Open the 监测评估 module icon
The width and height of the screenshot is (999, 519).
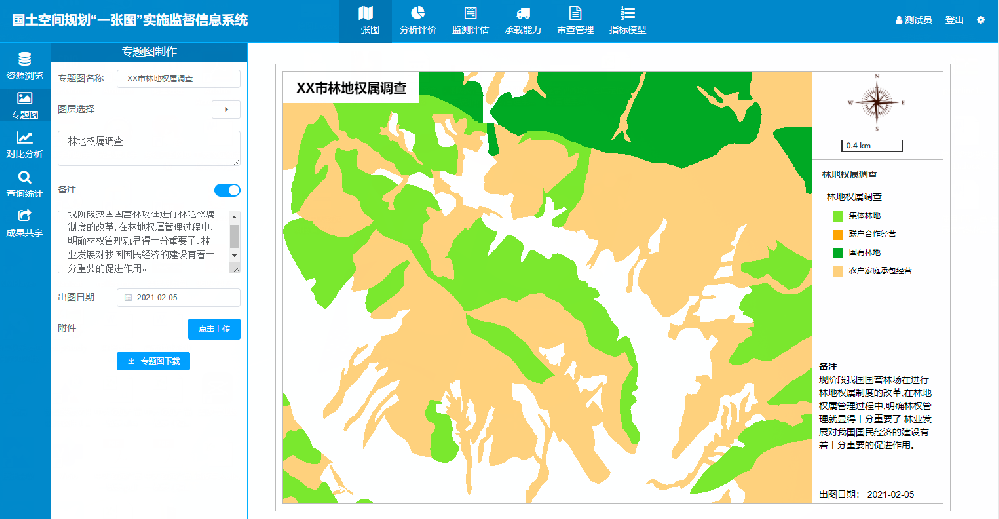point(470,13)
